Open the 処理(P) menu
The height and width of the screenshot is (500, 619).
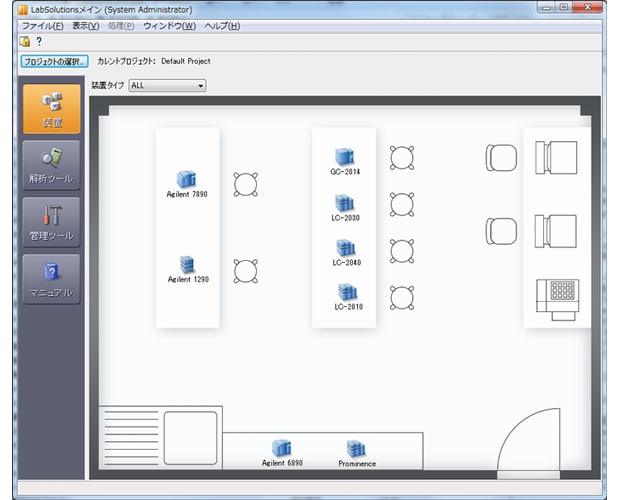[121, 26]
